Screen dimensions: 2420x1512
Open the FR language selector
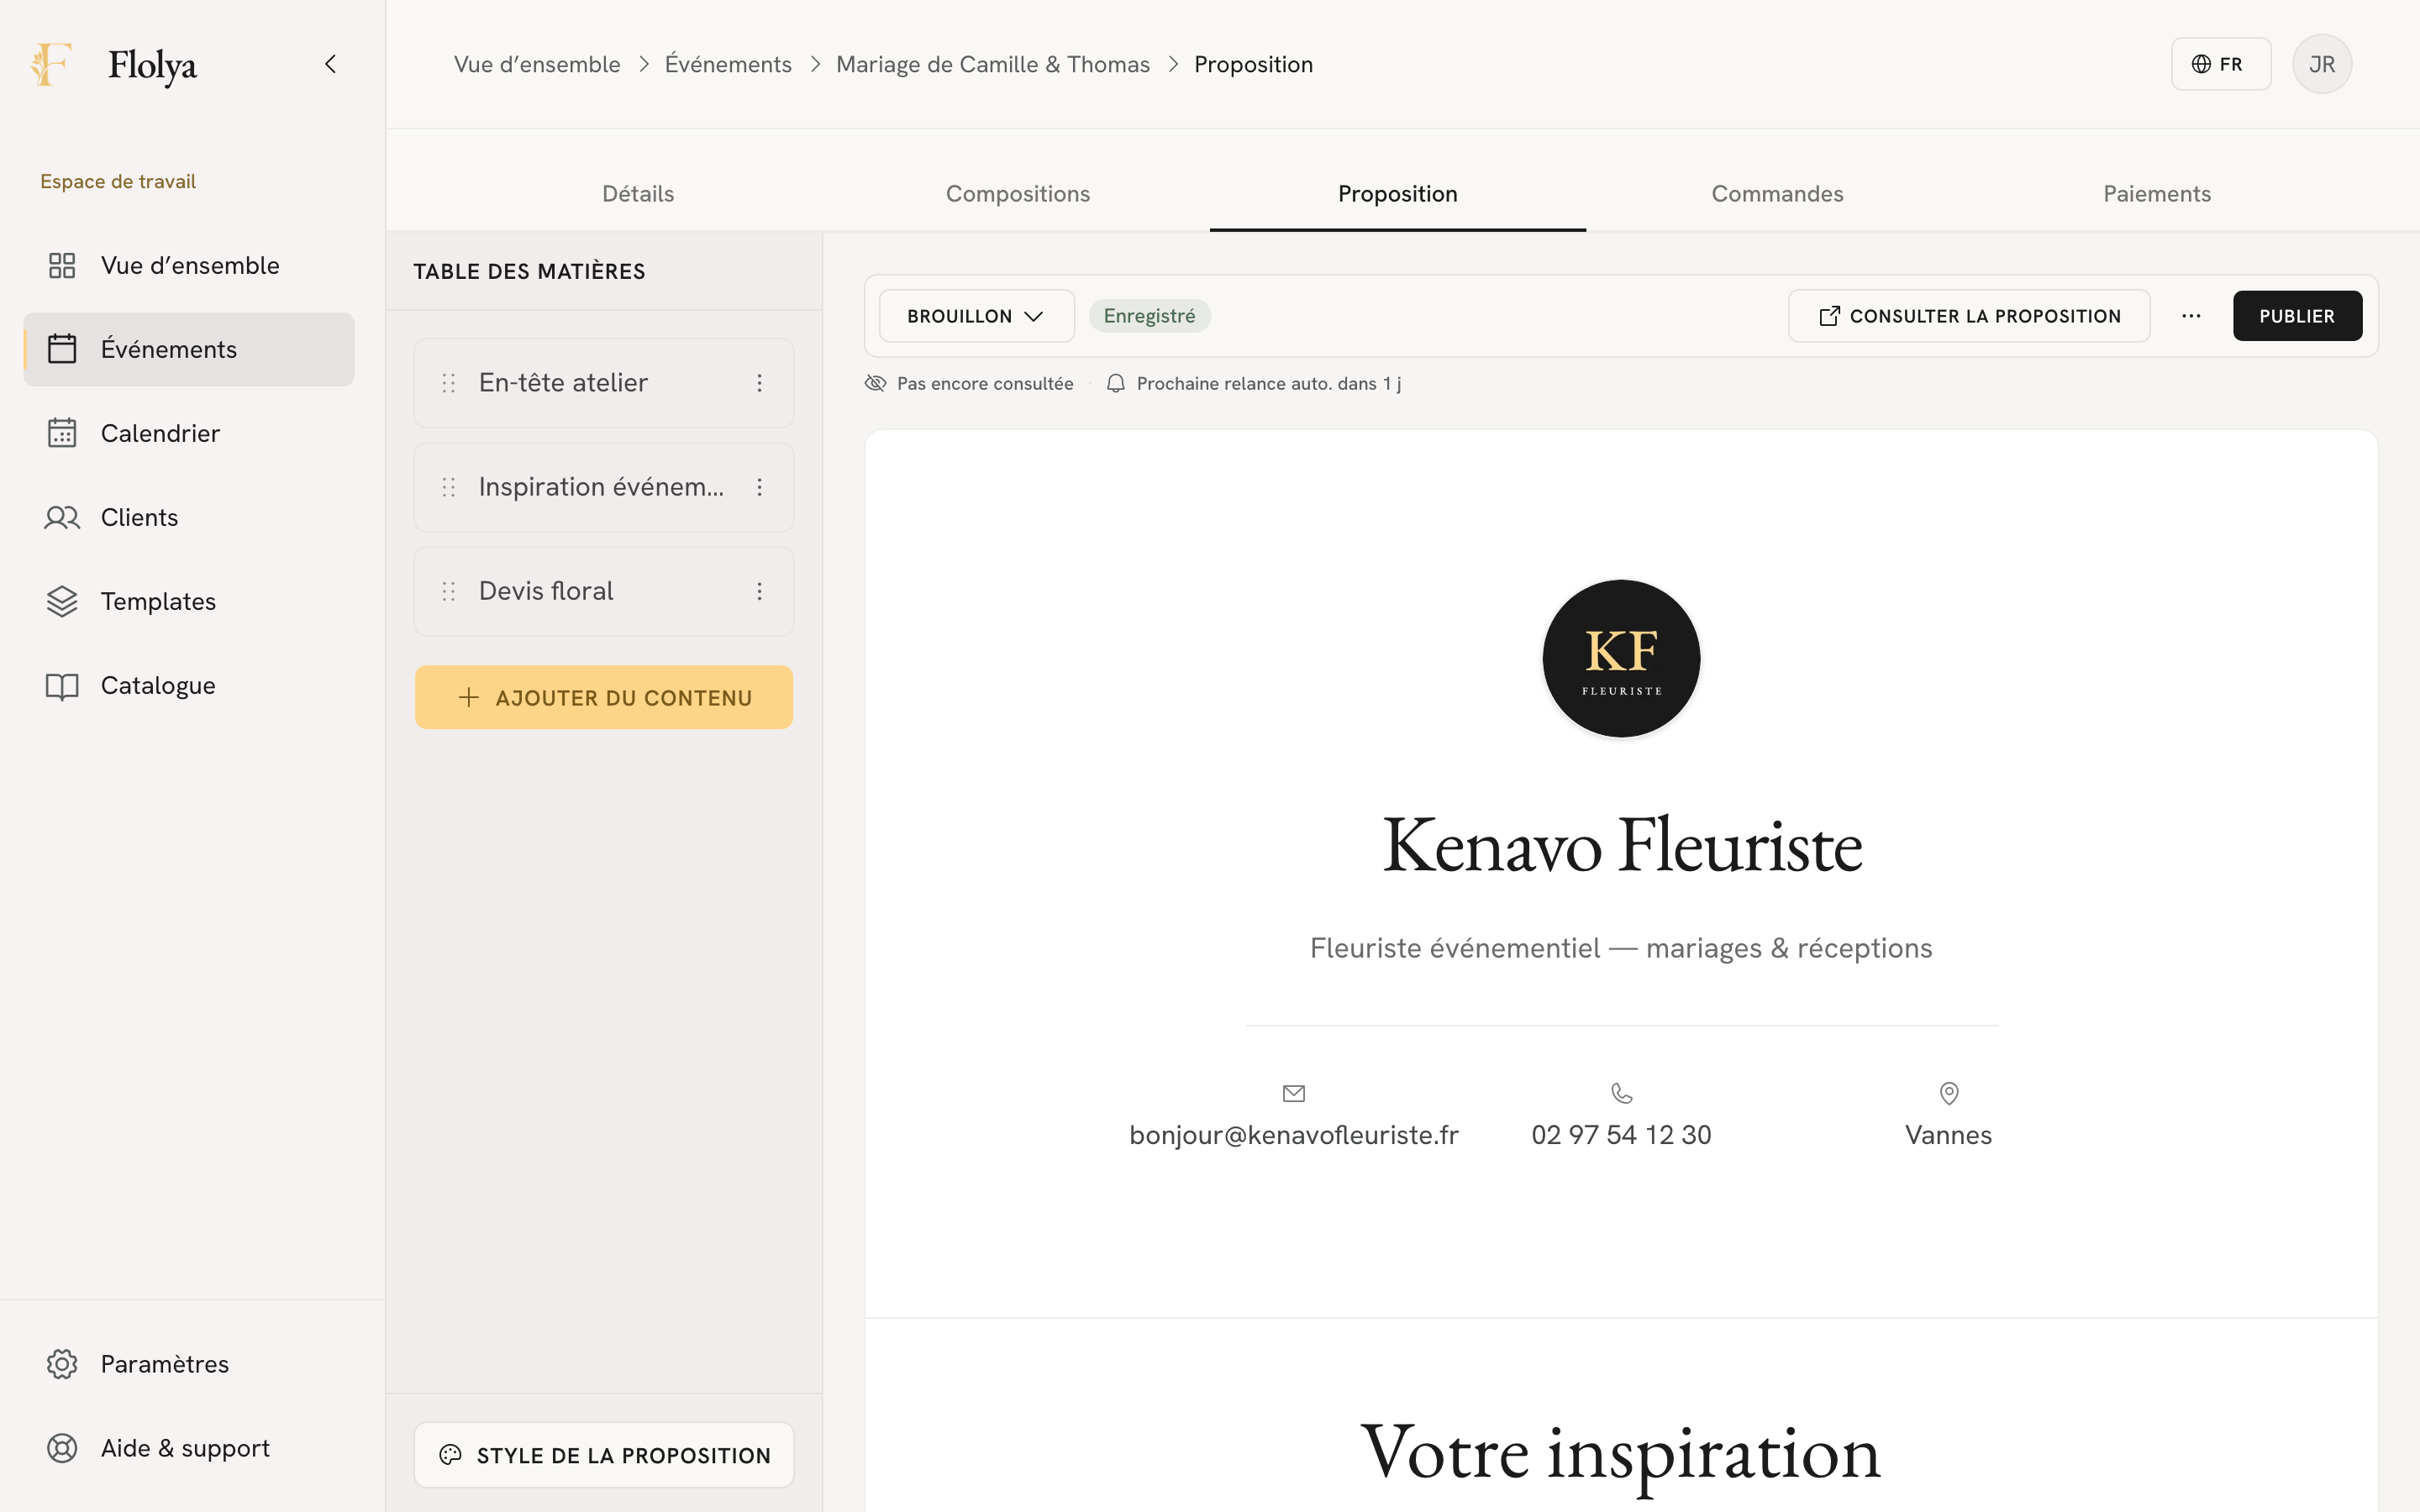(x=2220, y=64)
